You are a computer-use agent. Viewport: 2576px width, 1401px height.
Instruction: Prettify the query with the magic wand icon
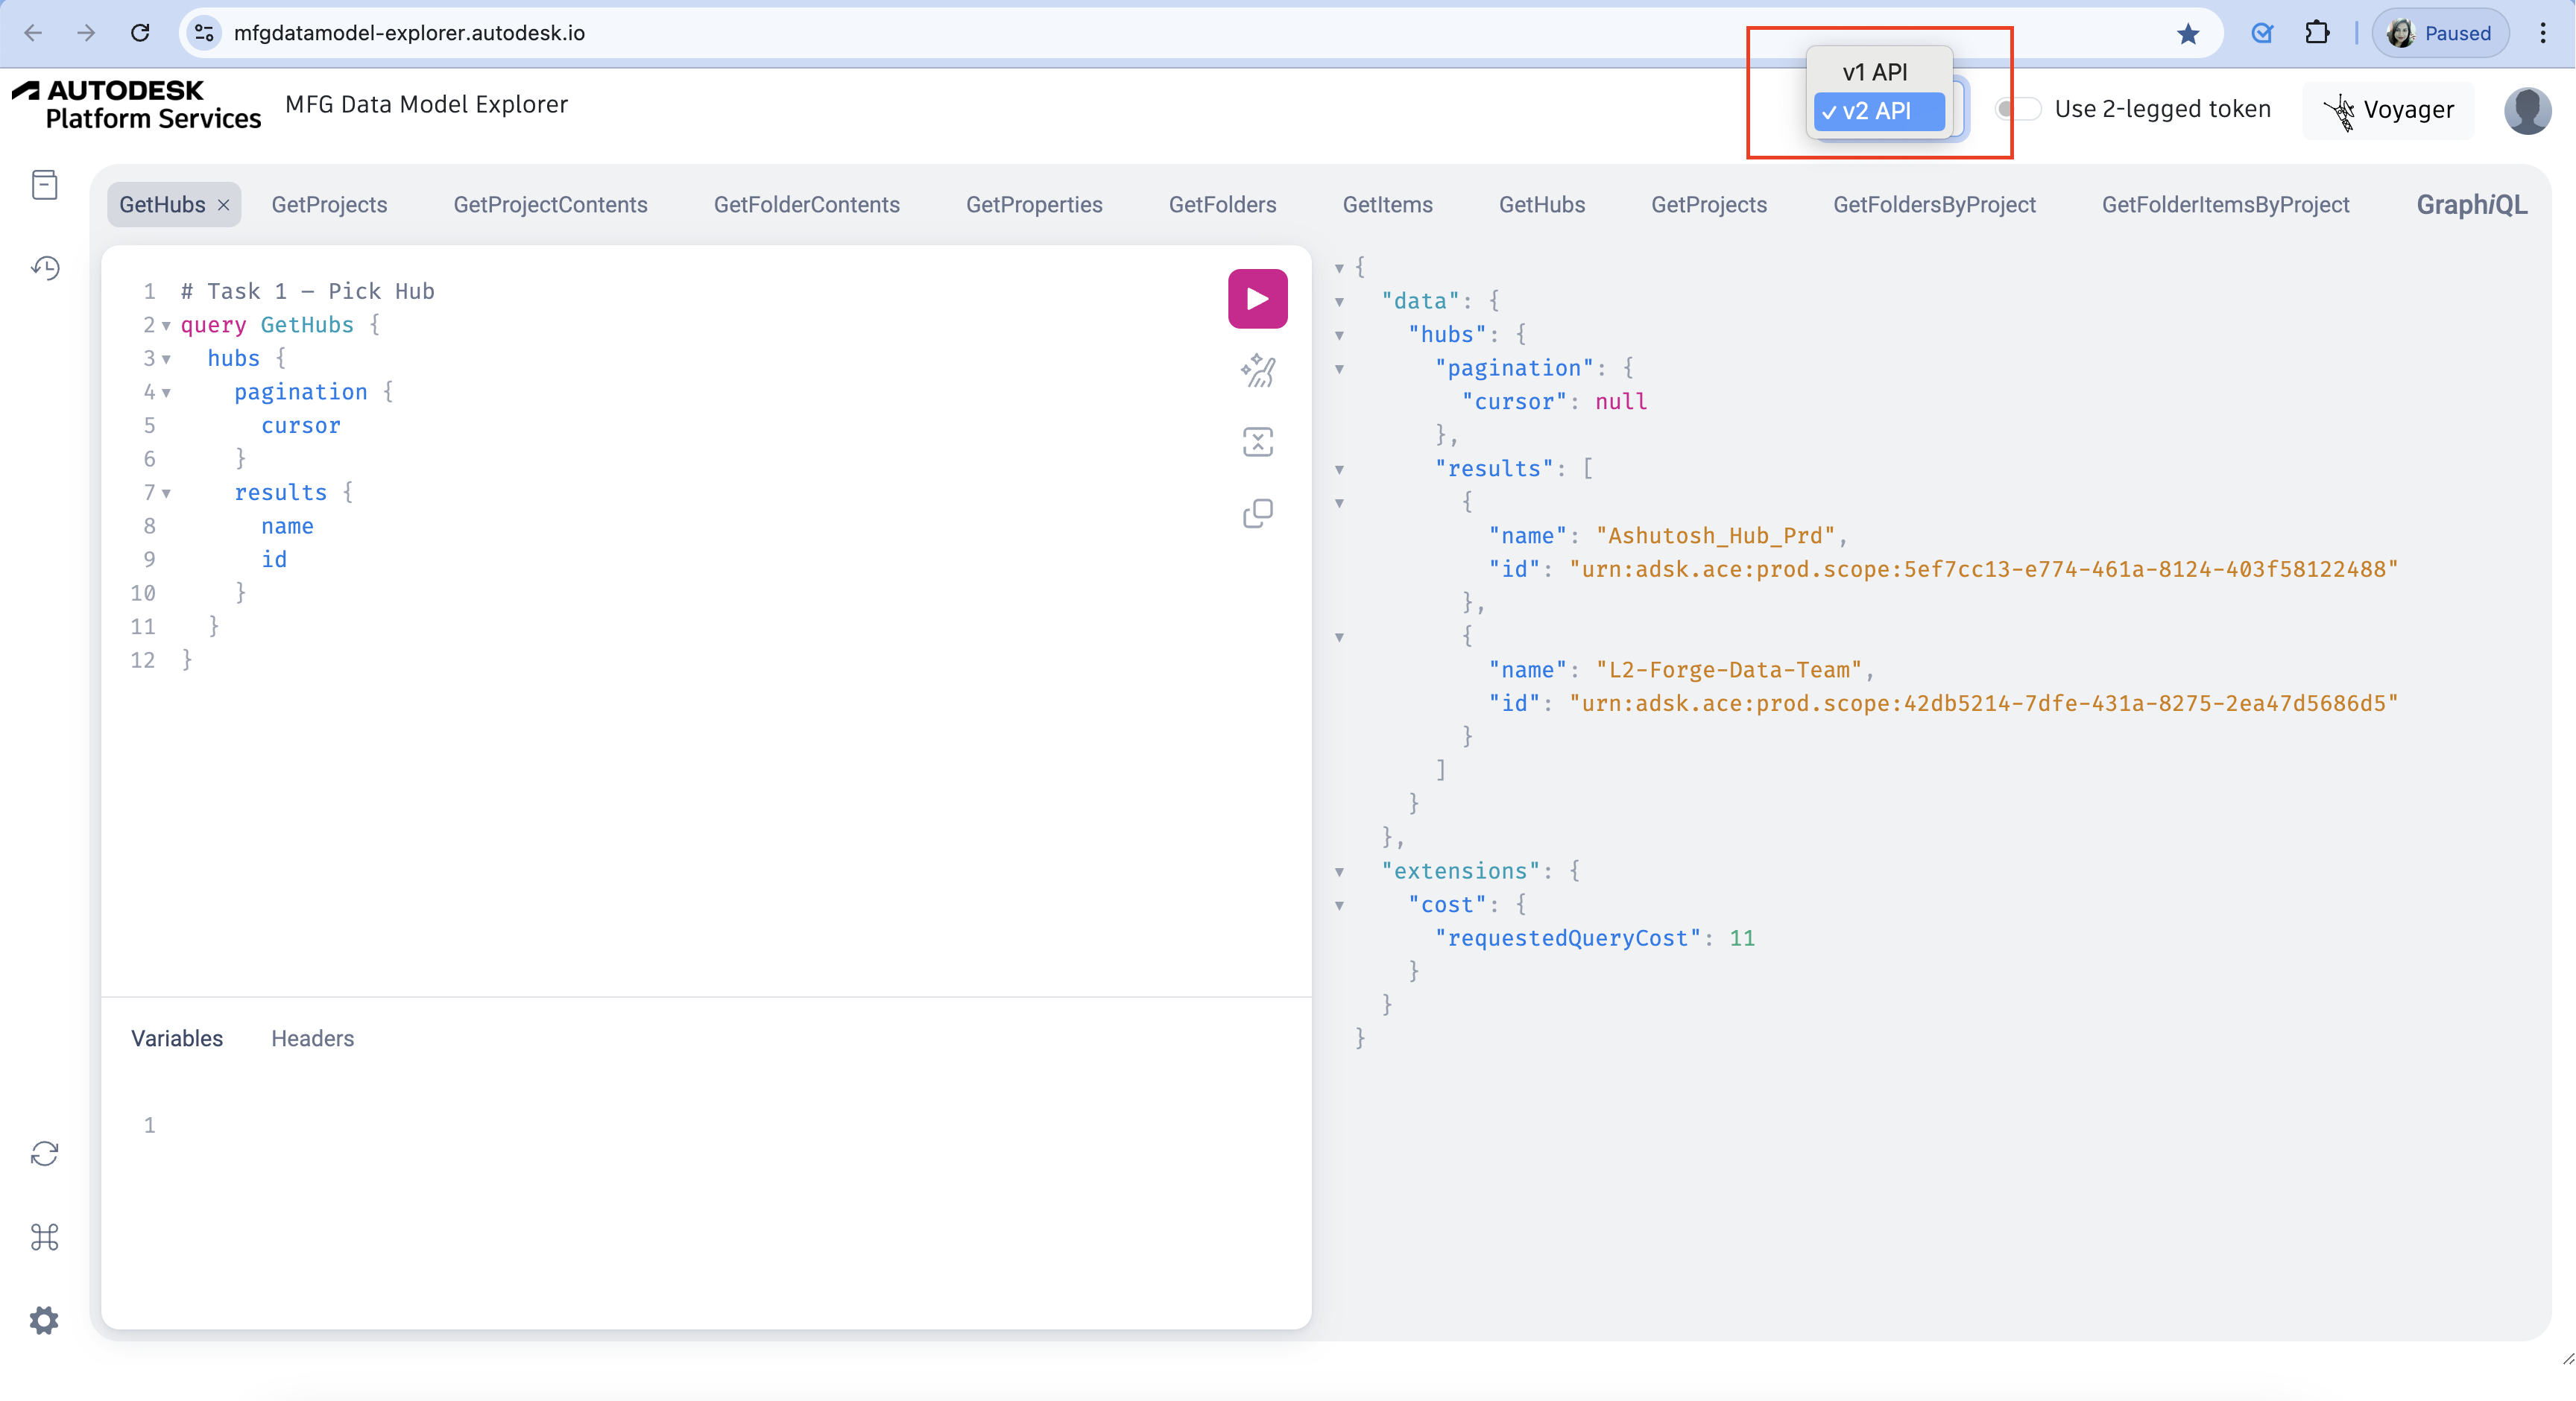1257,371
